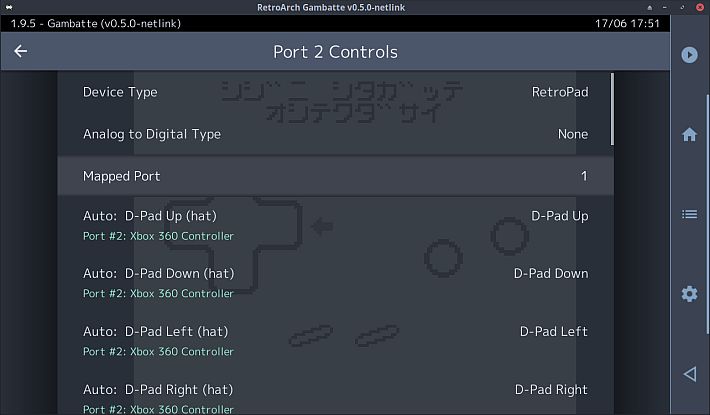Open the Home icon in sidebar
Viewport: 710px width, 415px height.
tap(689, 134)
